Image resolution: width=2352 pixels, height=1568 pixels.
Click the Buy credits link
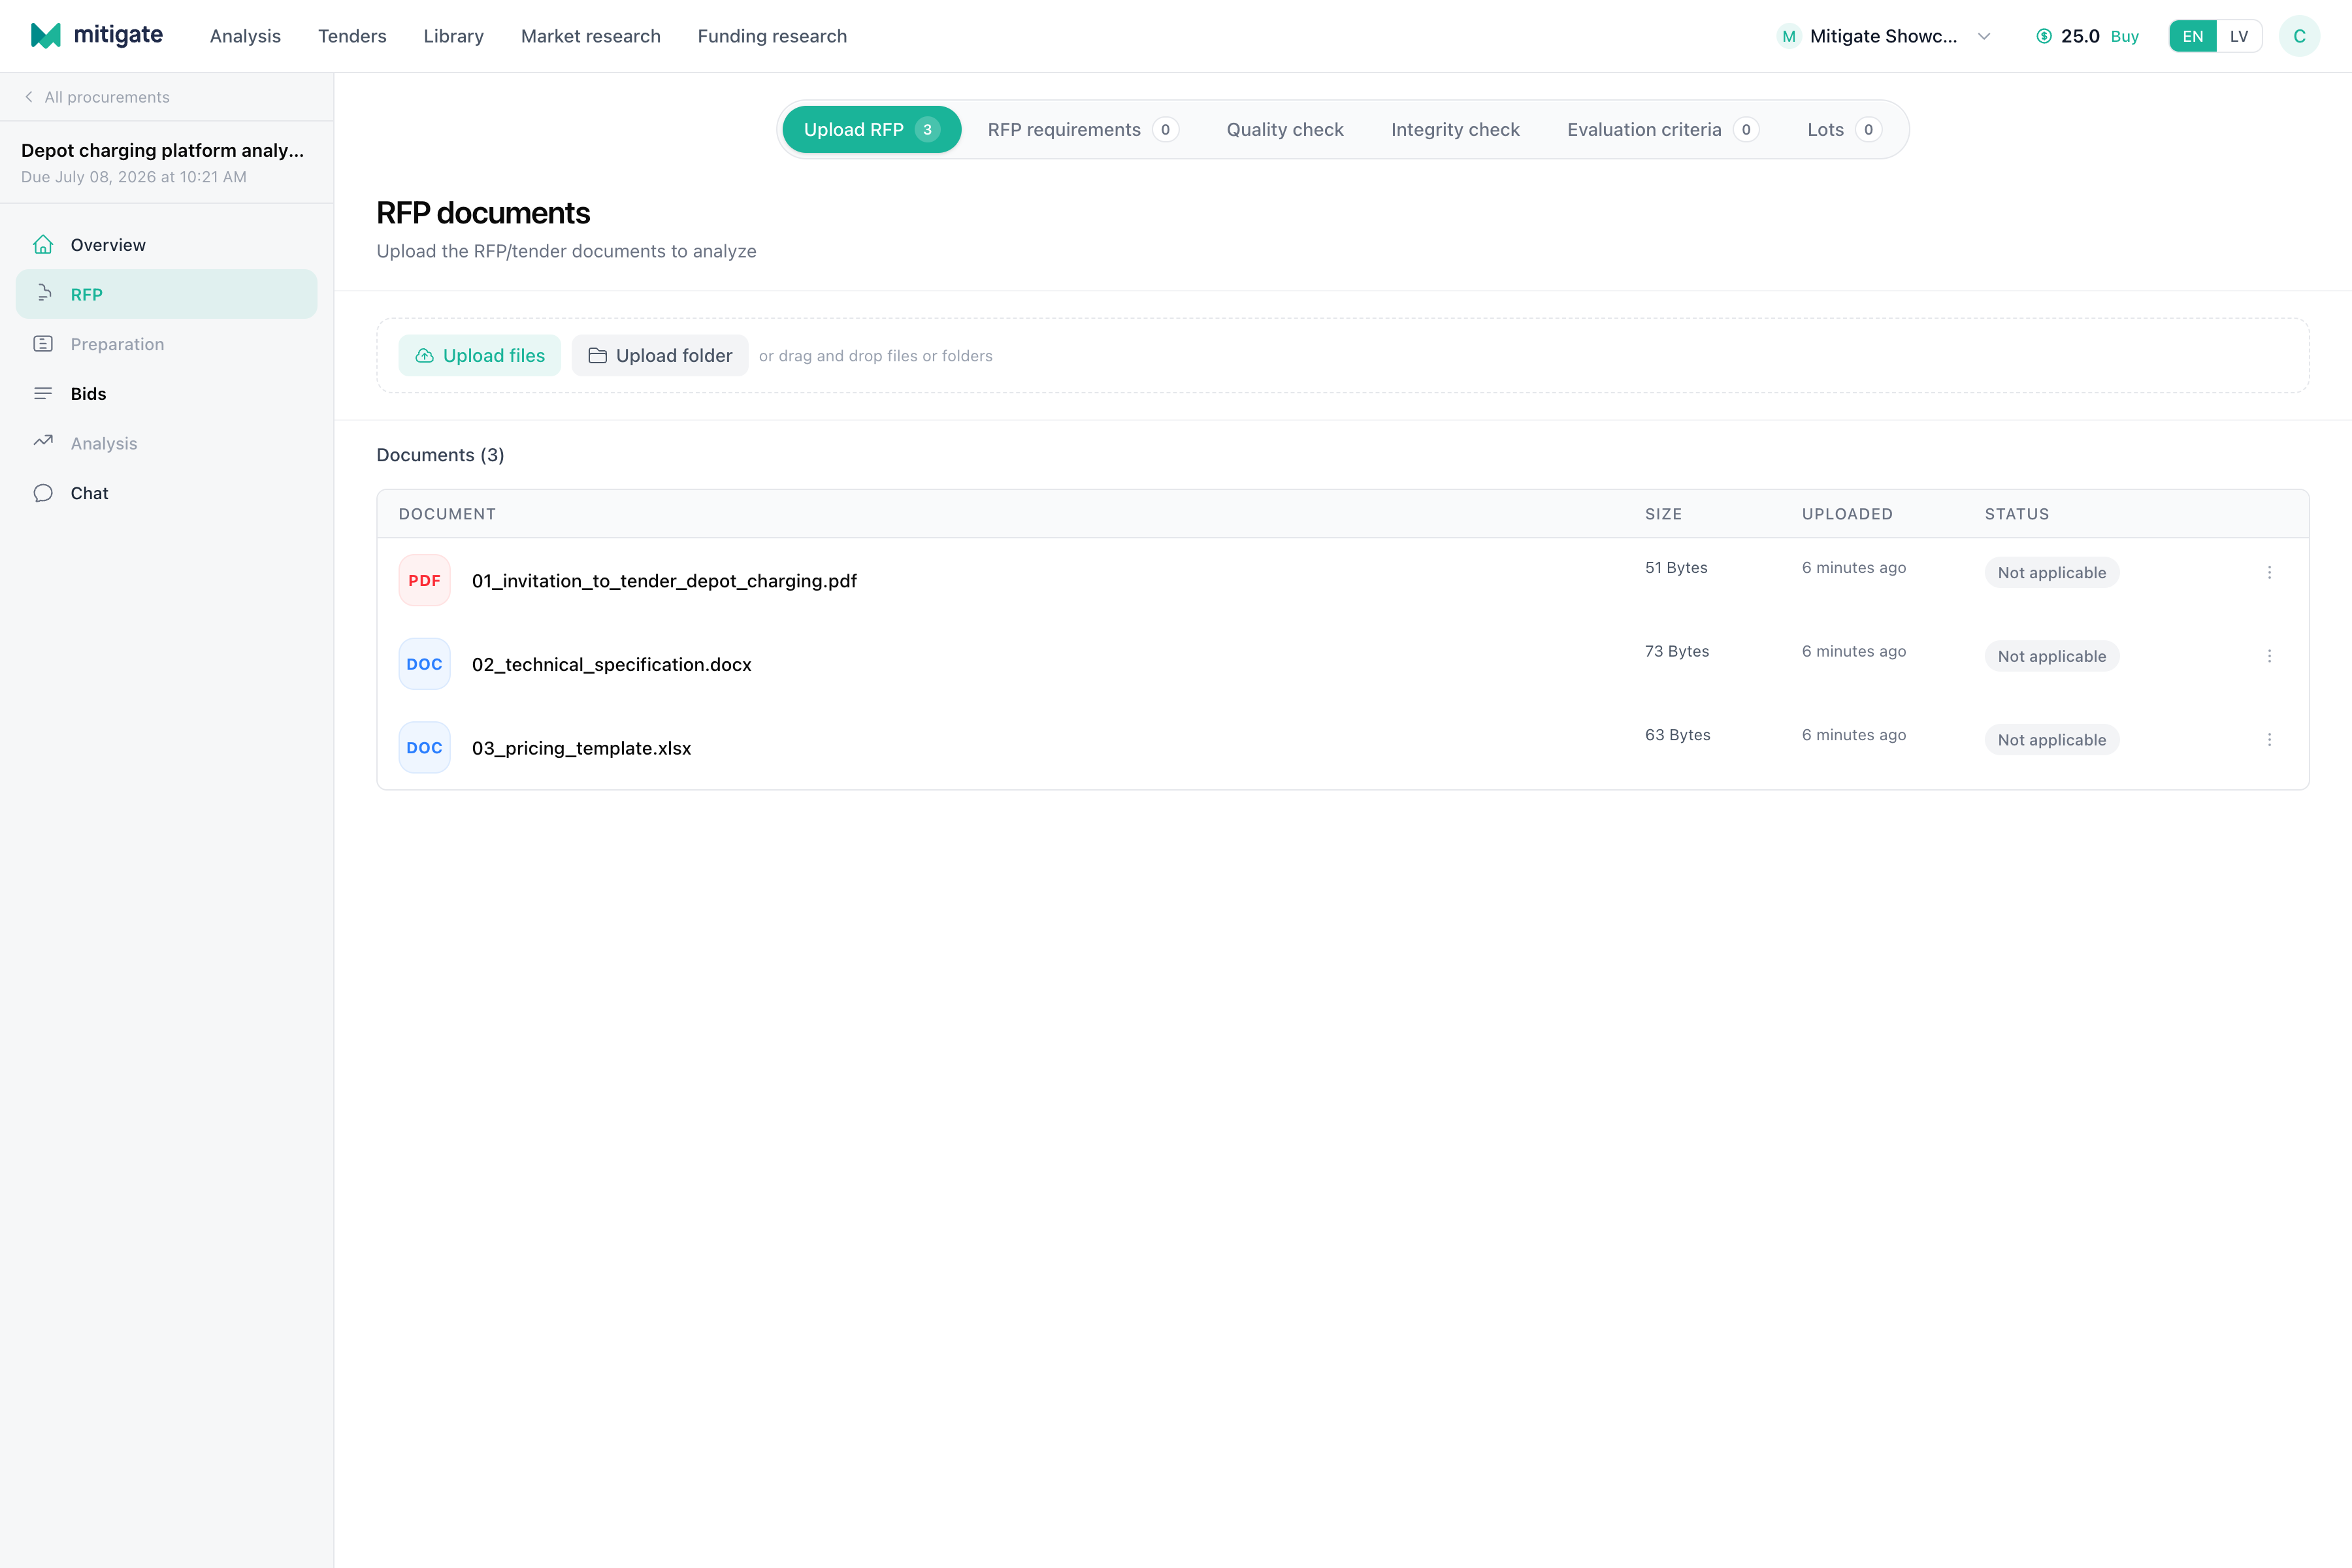pos(2125,36)
